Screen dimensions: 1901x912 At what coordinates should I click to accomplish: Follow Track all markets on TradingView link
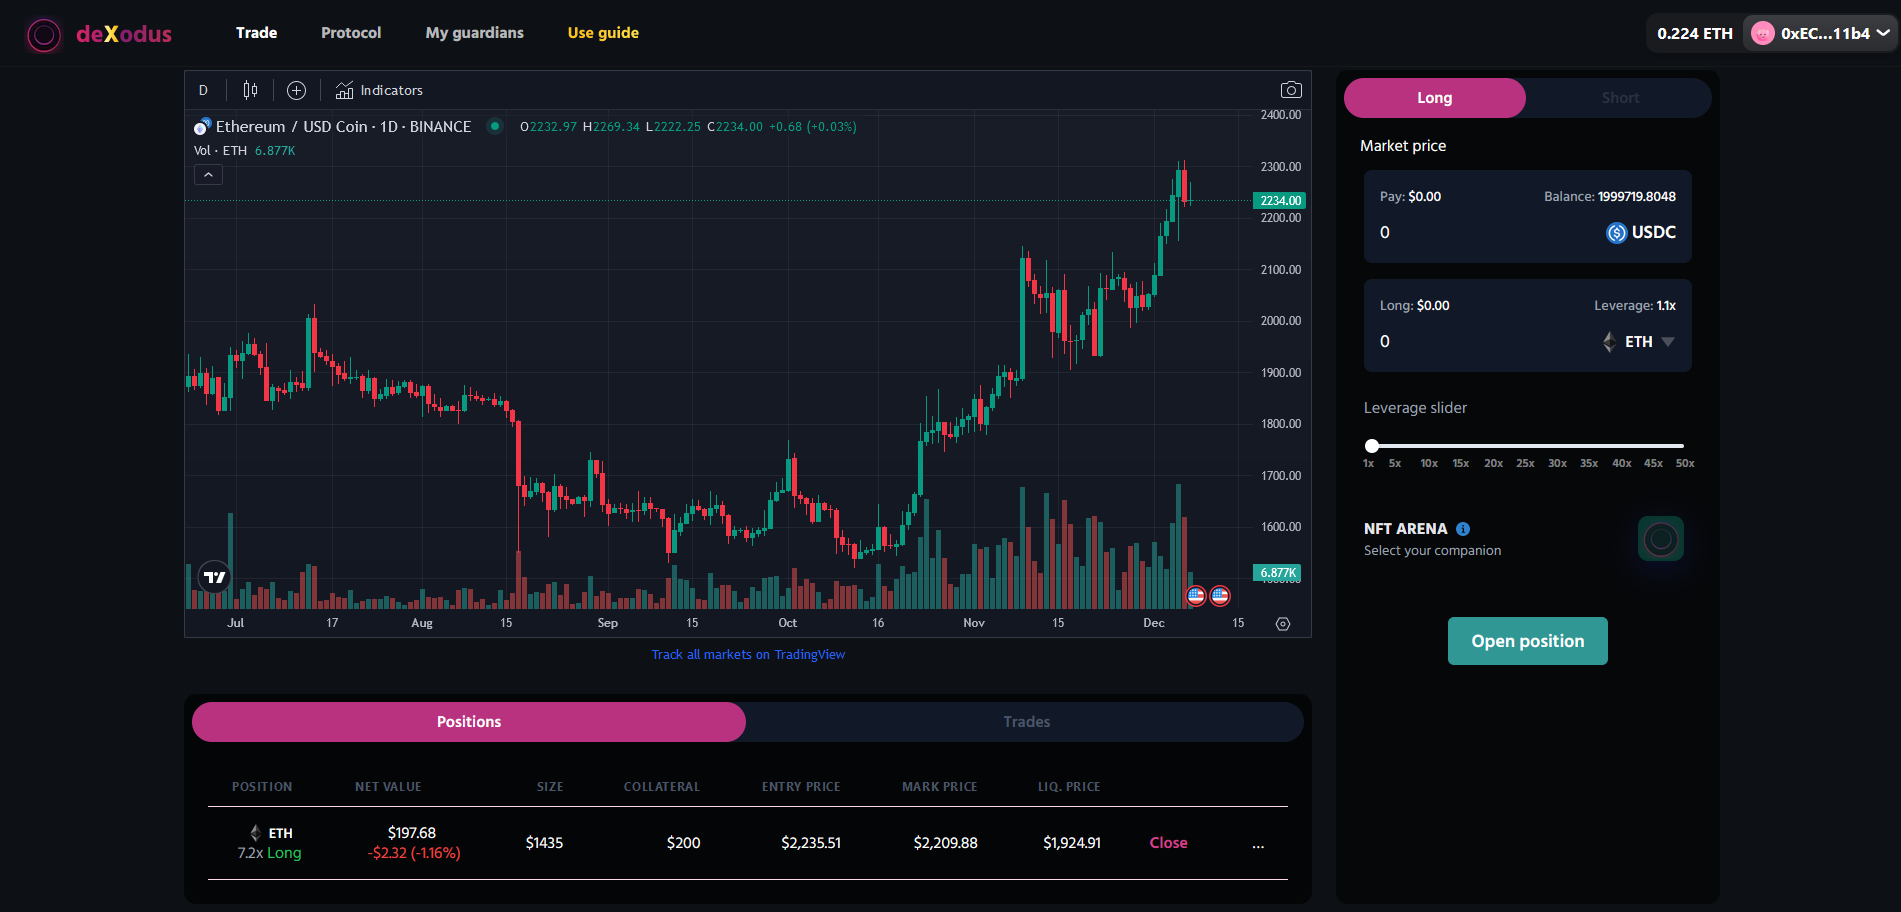tap(748, 655)
